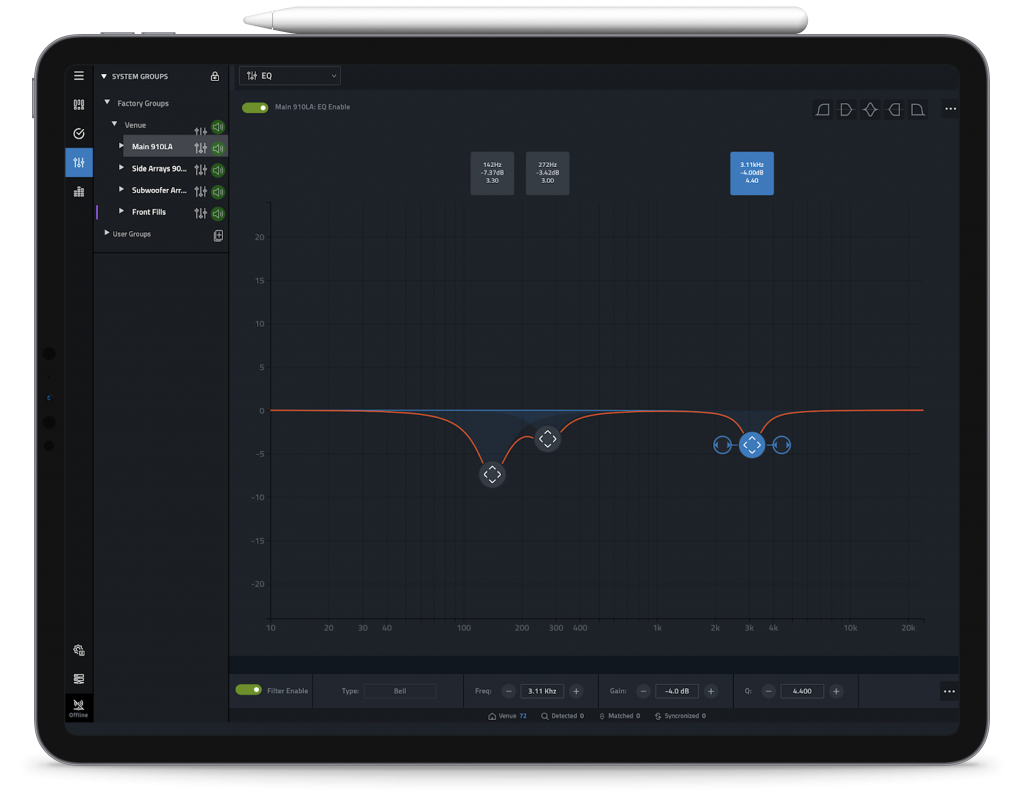The image size is (1024, 800).
Task: Disable the Main 910LA EQ Enable toggle
Action: click(x=255, y=106)
